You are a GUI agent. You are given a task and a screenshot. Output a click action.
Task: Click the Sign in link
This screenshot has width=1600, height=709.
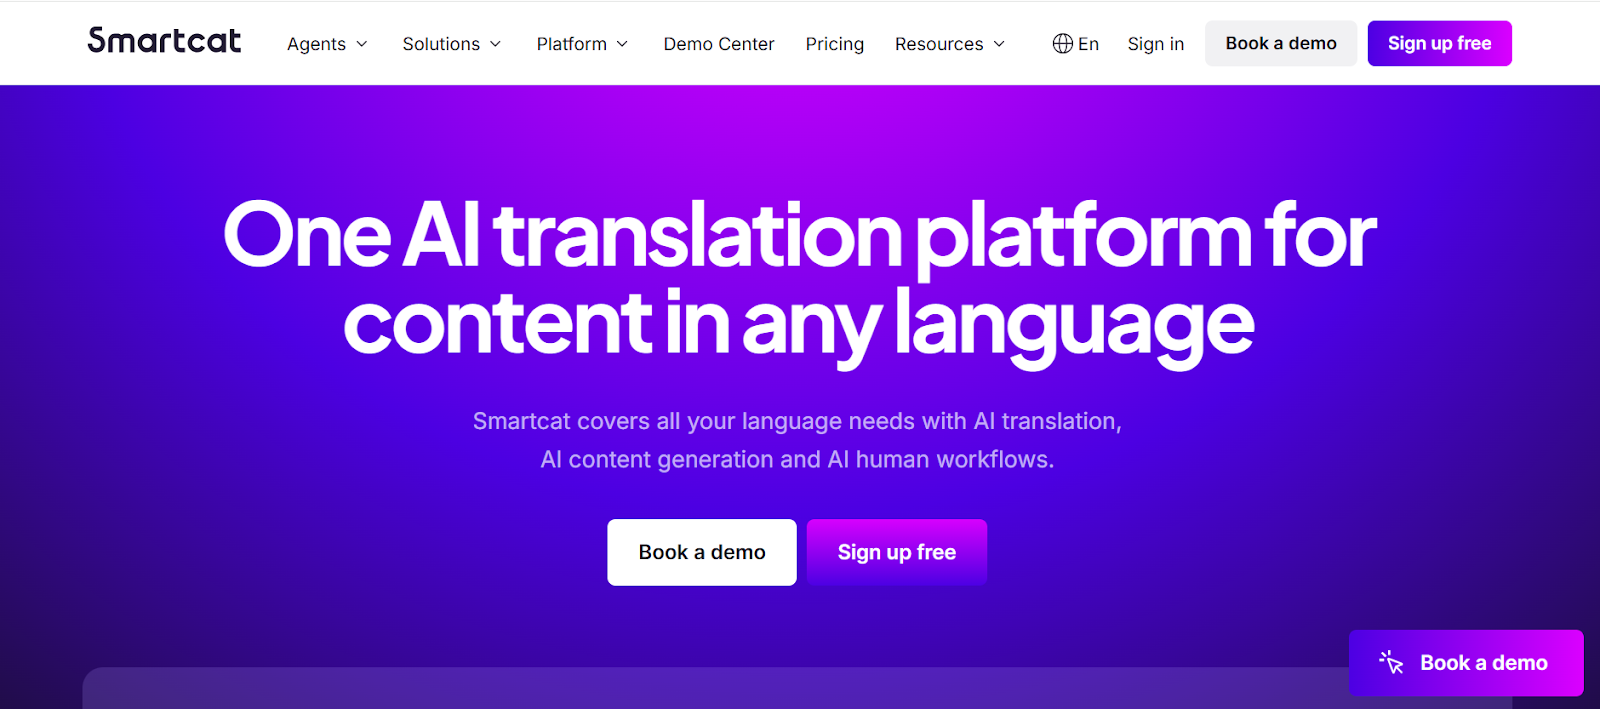tap(1156, 44)
